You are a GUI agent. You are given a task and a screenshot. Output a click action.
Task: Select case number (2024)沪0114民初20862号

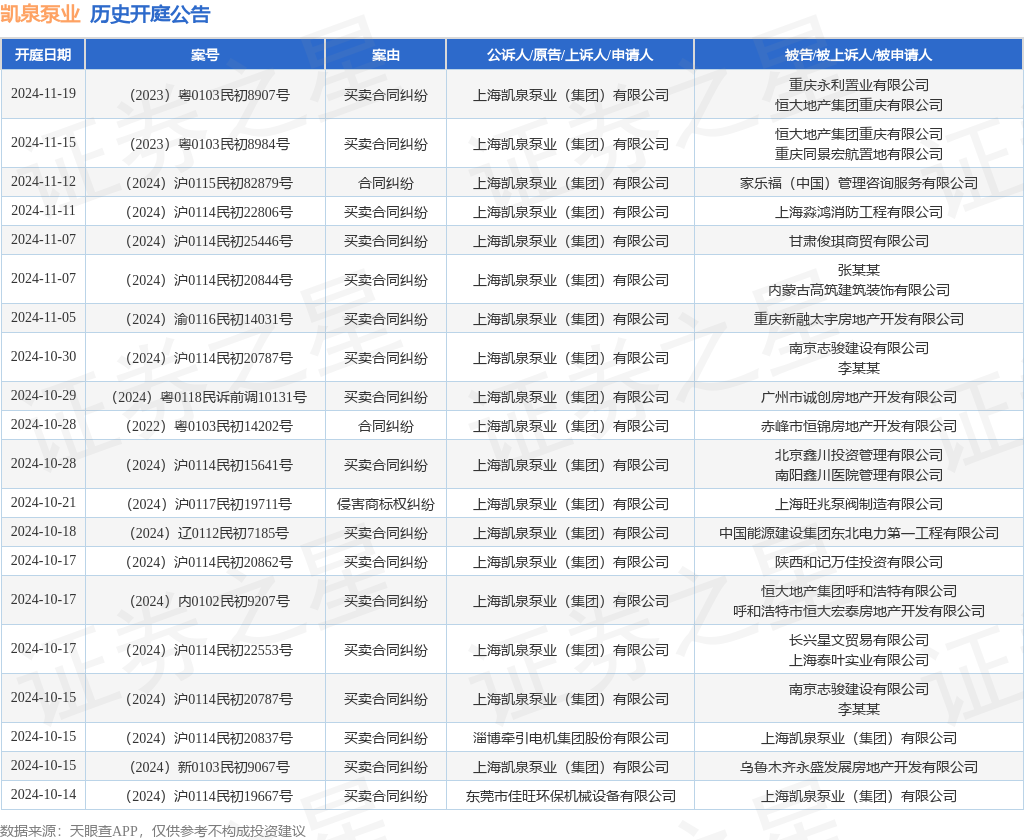pos(209,562)
